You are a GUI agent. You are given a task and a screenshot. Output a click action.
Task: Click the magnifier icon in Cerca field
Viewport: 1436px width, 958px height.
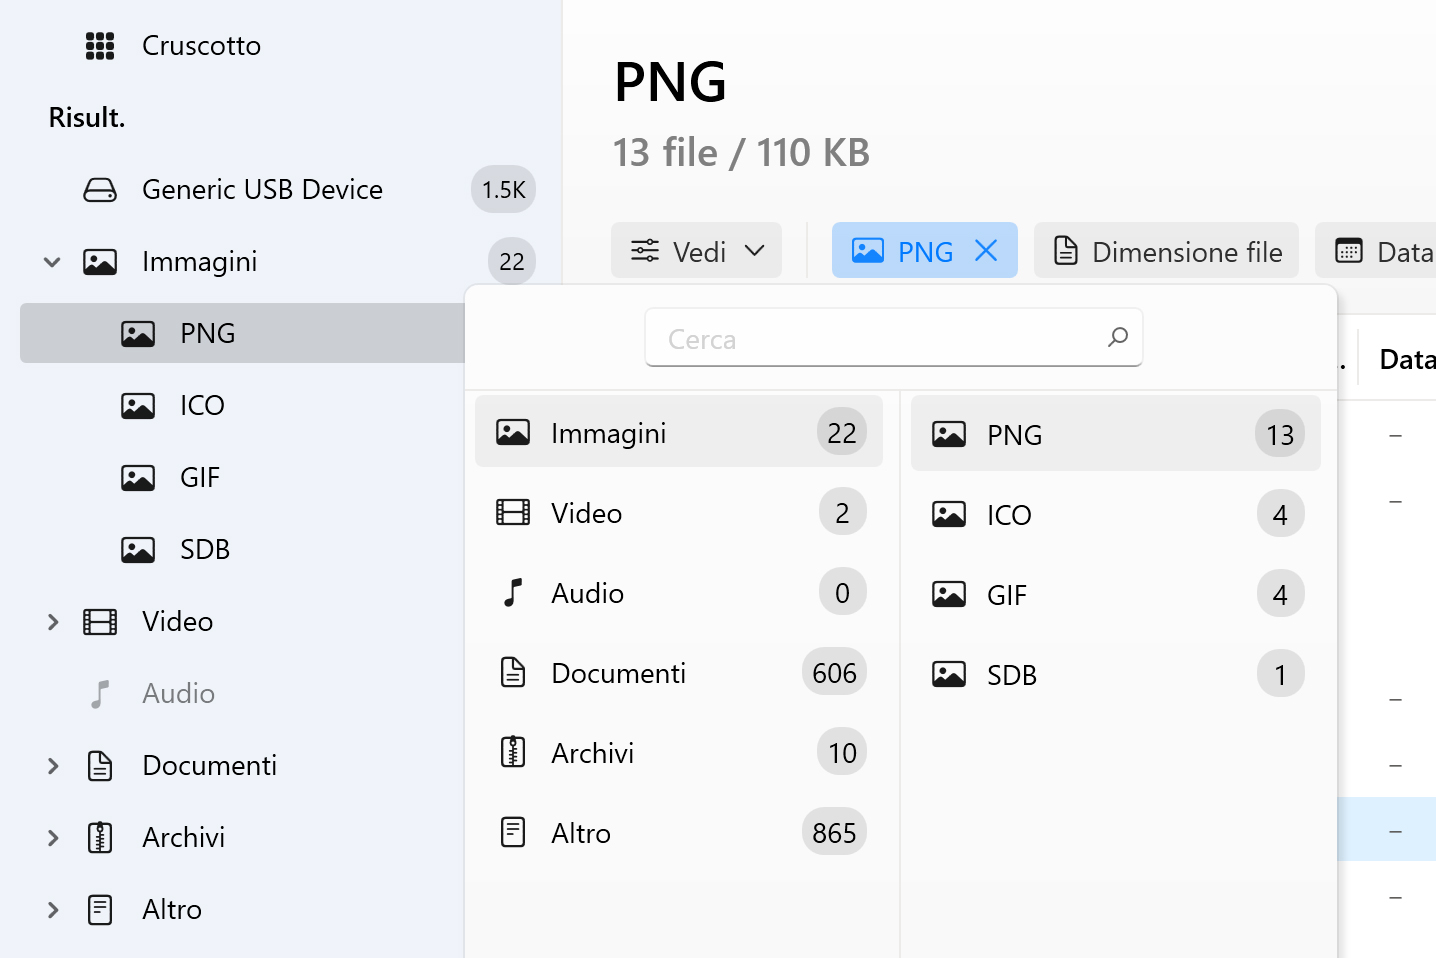tap(1118, 338)
